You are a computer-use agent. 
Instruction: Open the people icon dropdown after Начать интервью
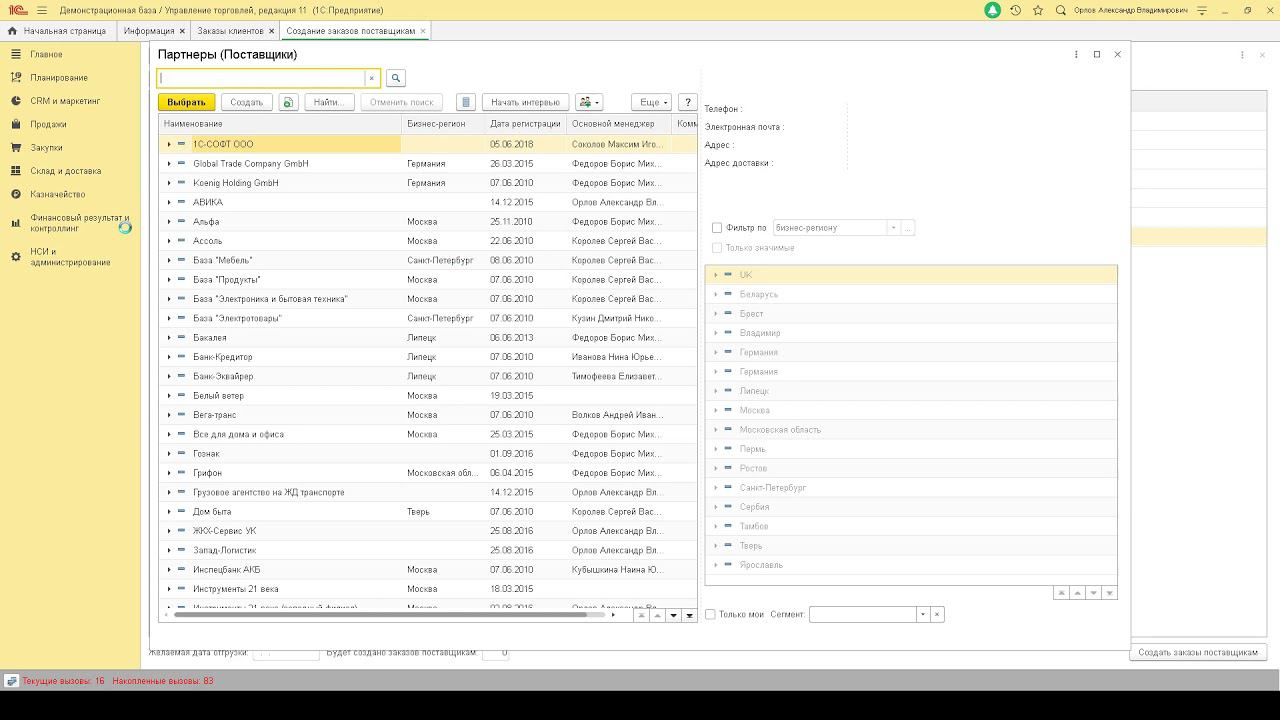(x=589, y=102)
